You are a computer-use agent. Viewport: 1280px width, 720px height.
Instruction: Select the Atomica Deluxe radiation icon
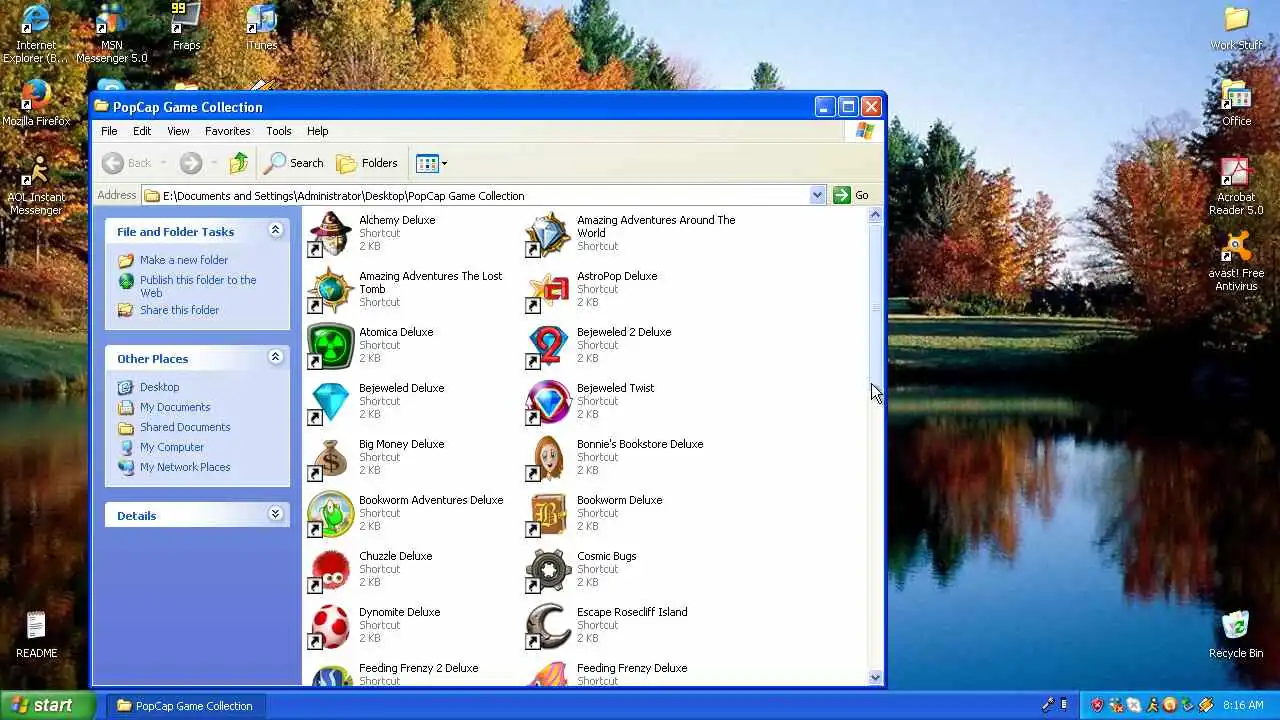330,346
